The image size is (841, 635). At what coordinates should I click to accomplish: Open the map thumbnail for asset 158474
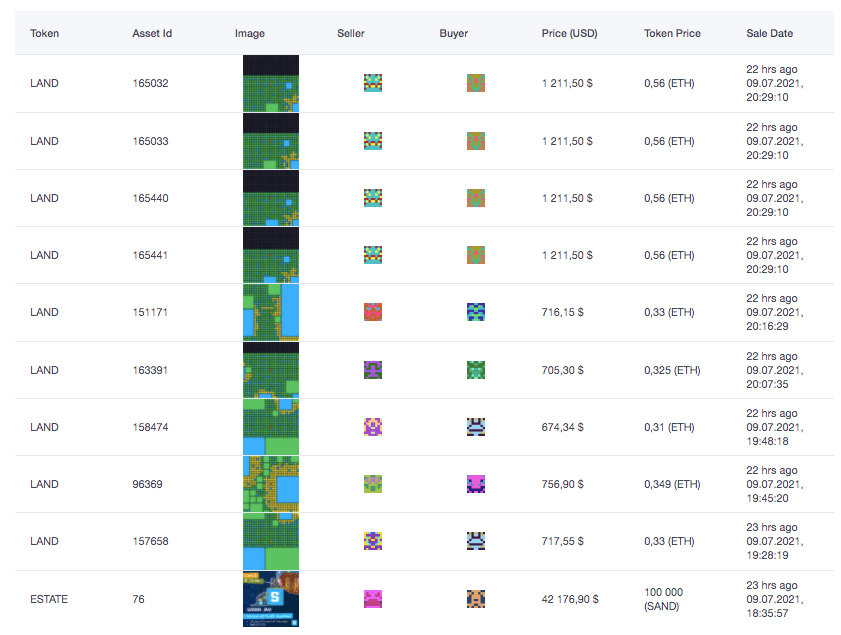270,427
